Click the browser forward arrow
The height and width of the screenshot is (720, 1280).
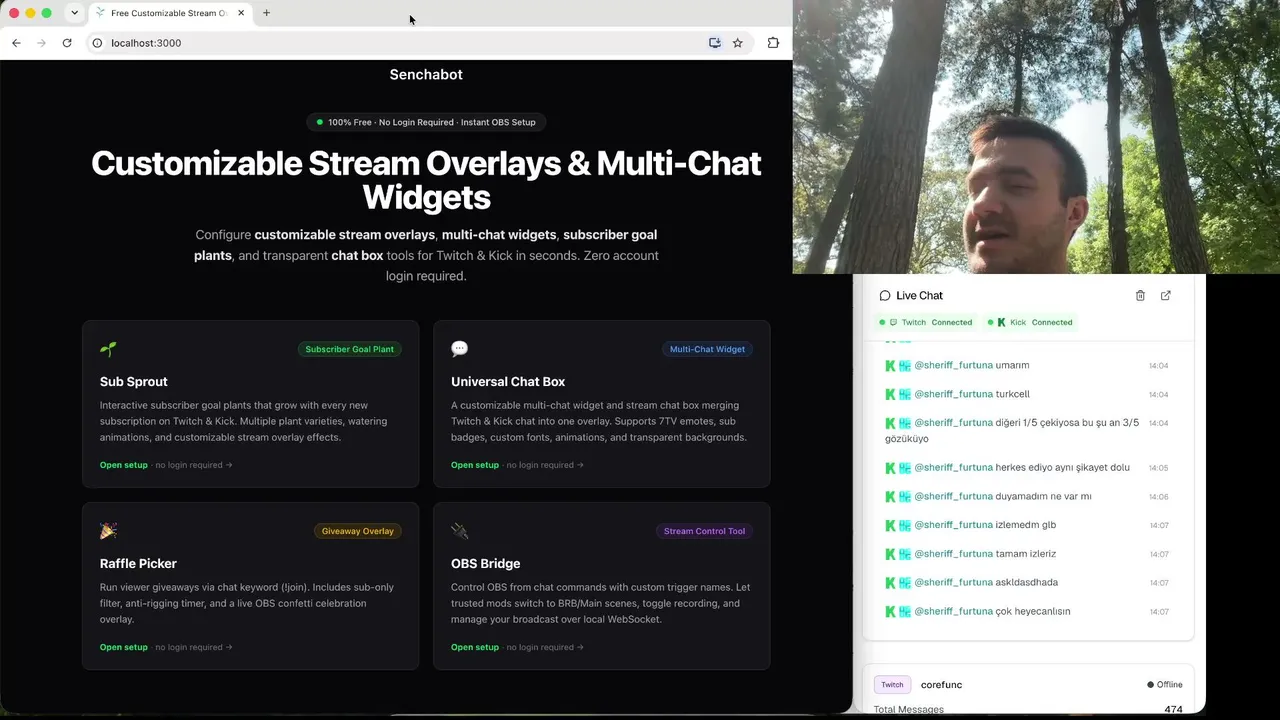41,43
